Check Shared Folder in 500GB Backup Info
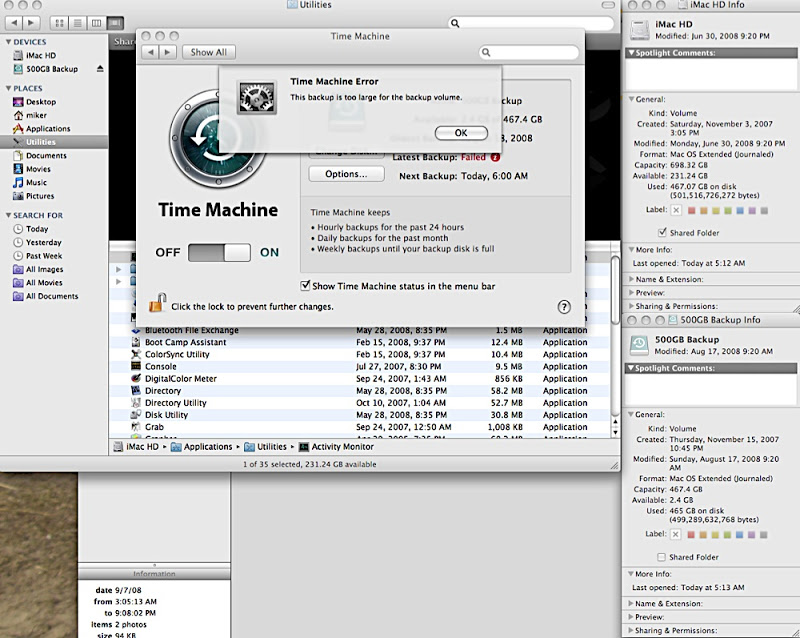 pos(662,557)
